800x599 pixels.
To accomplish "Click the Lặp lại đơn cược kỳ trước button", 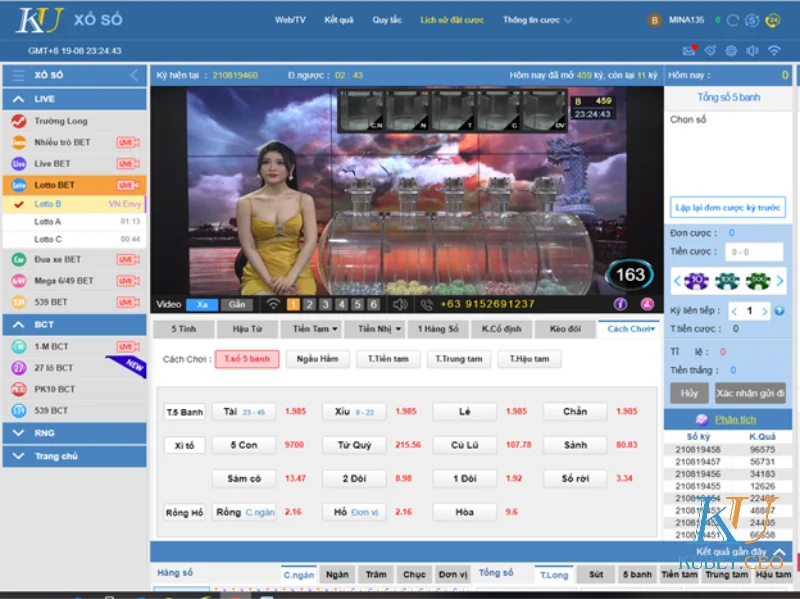I will click(x=728, y=207).
